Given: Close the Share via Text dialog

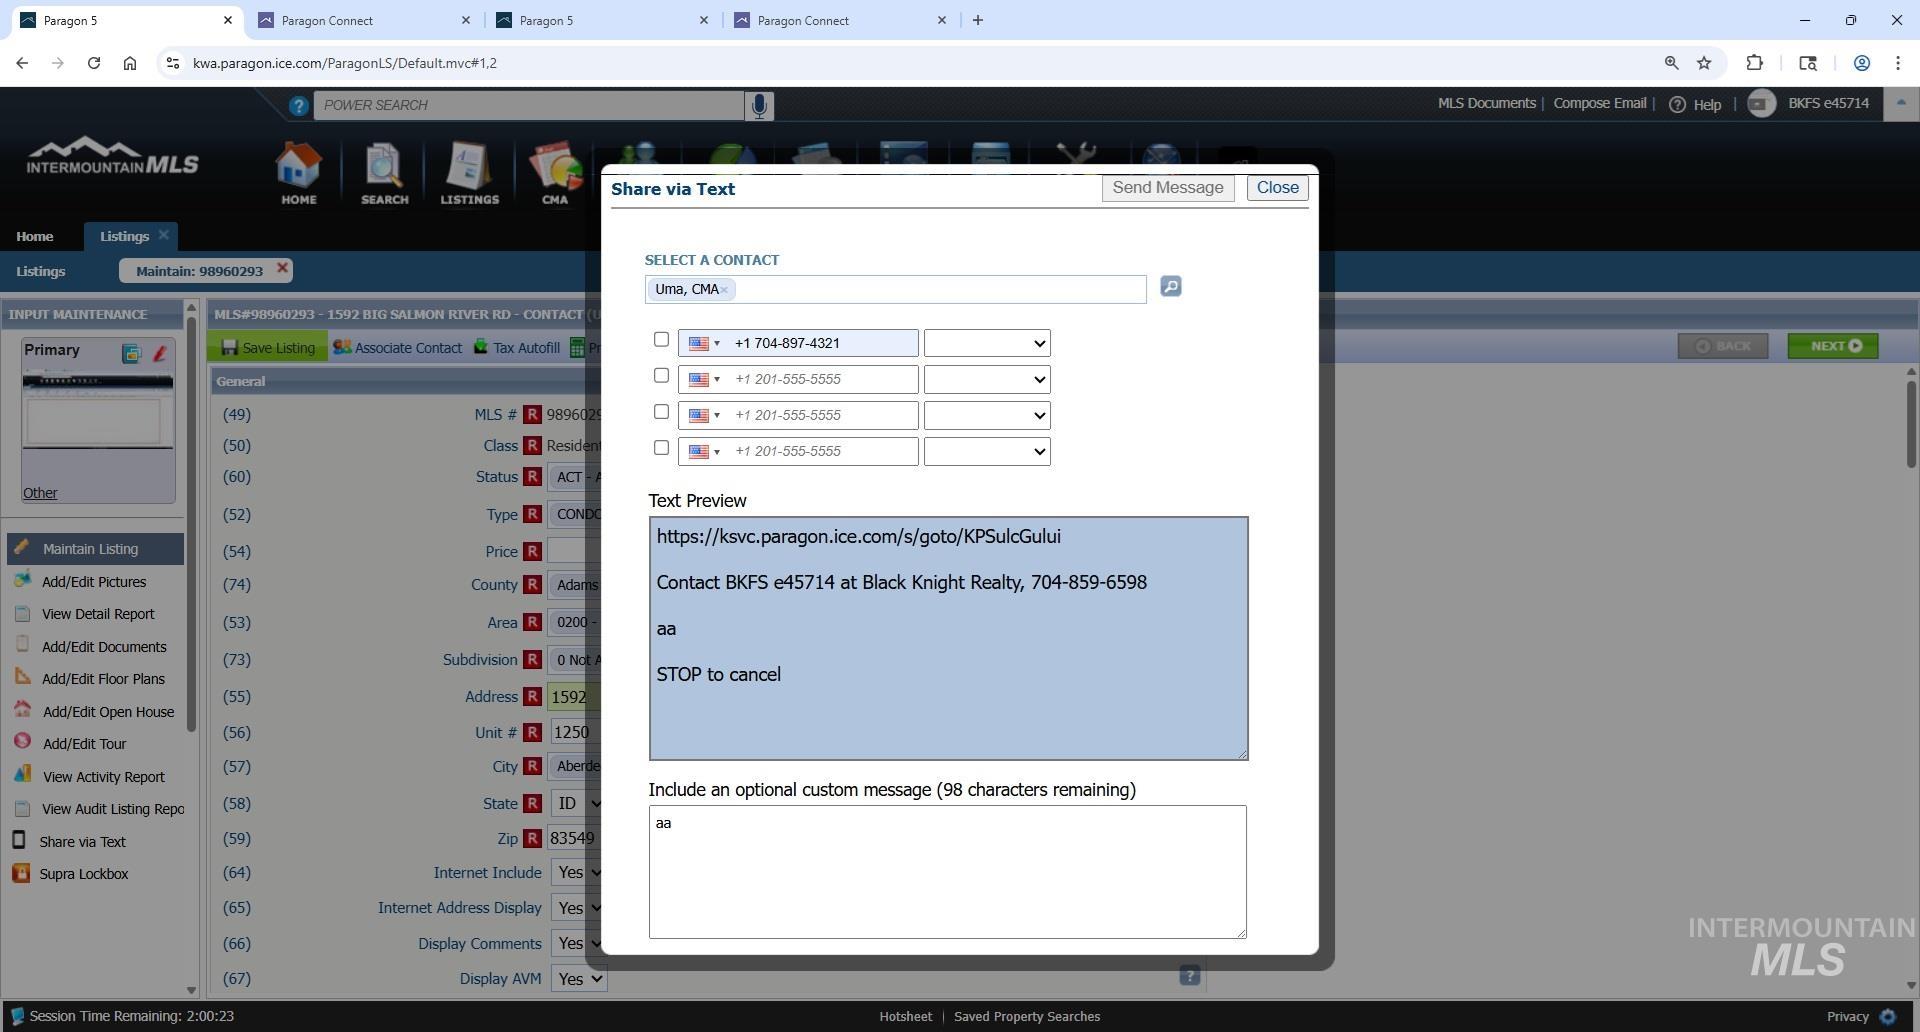Looking at the screenshot, I should (1277, 188).
